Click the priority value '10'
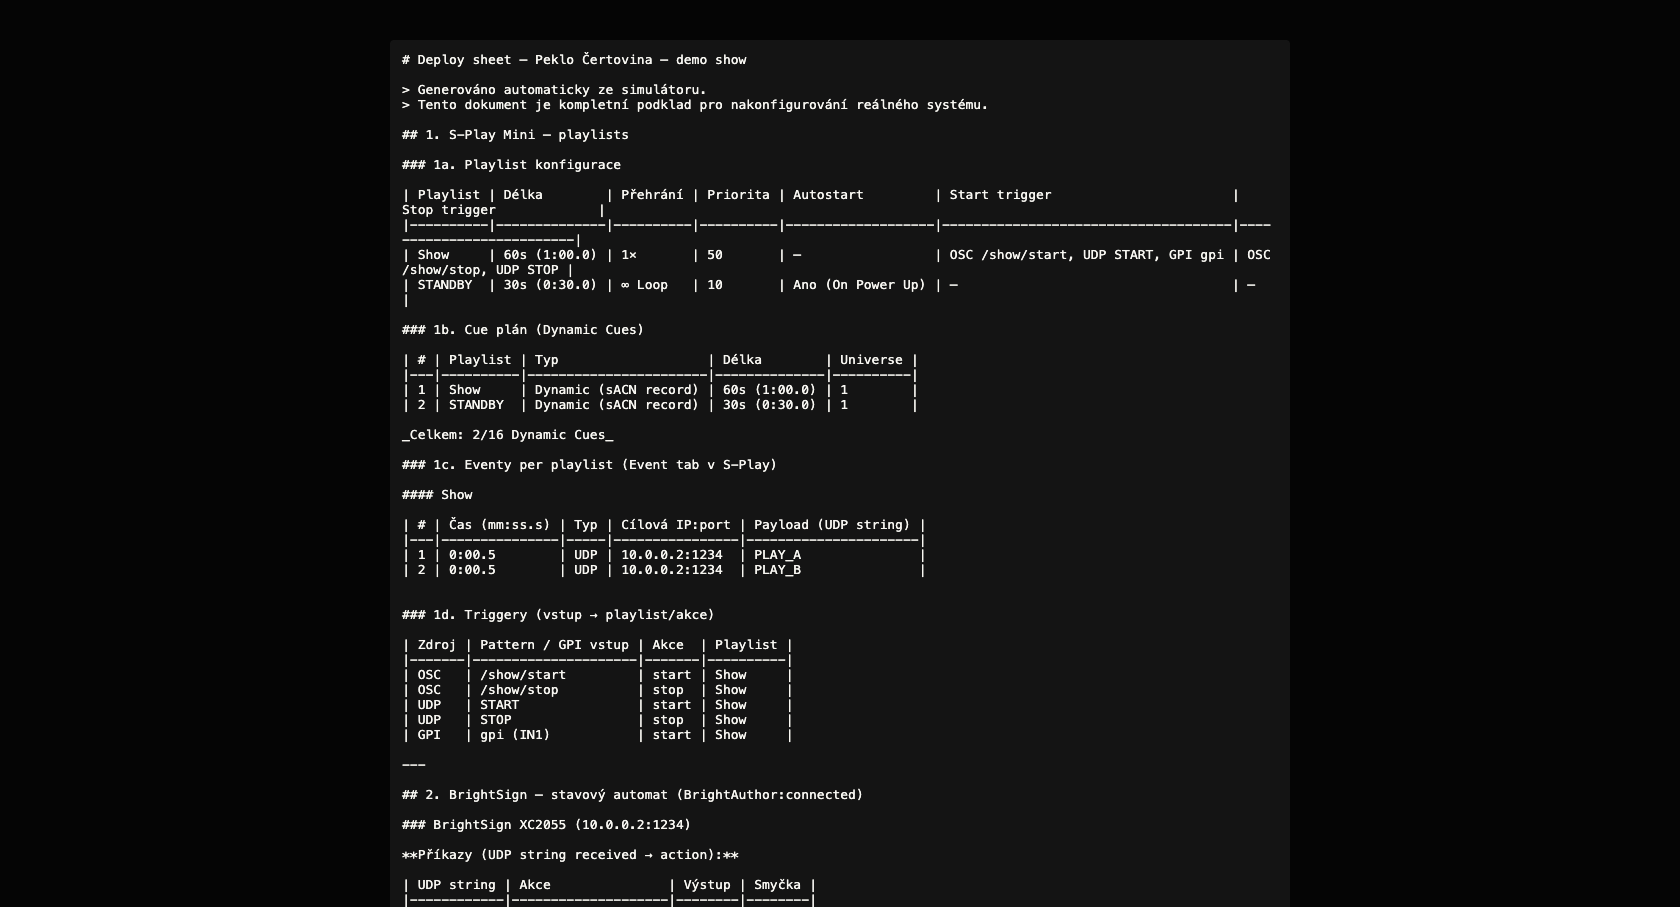 tap(715, 285)
